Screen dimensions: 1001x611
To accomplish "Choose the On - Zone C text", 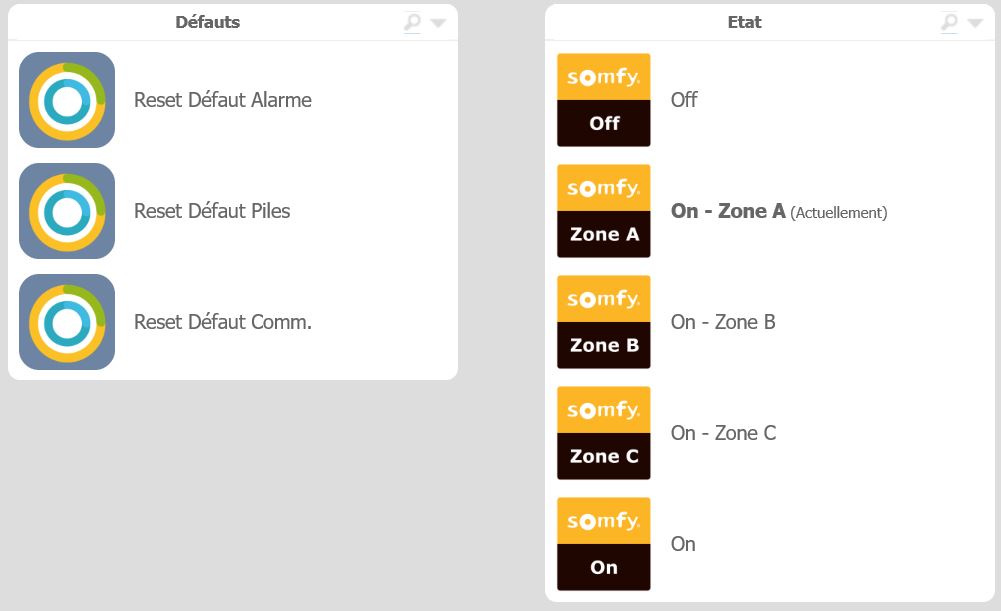I will click(723, 434).
